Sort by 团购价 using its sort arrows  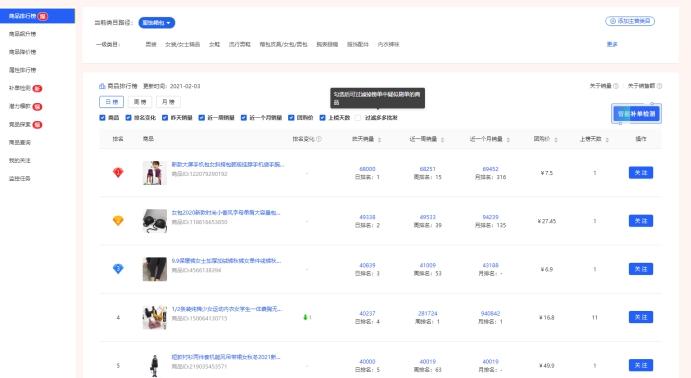(556, 139)
